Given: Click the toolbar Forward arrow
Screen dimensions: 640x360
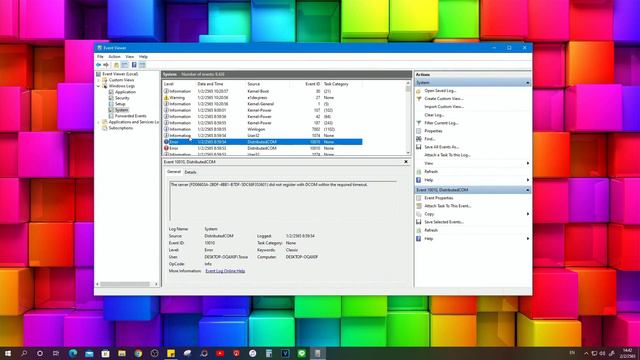Looking at the screenshot, I should pos(106,65).
